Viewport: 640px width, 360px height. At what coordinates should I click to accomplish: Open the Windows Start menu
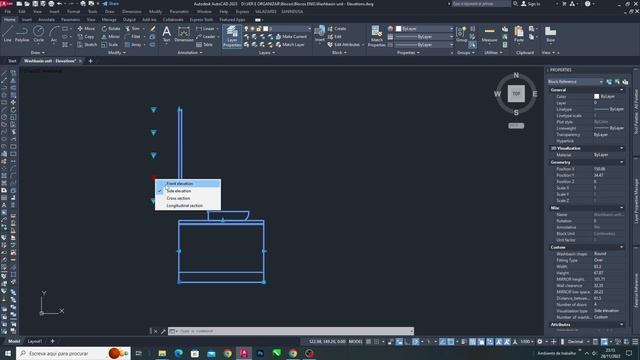coord(8,353)
